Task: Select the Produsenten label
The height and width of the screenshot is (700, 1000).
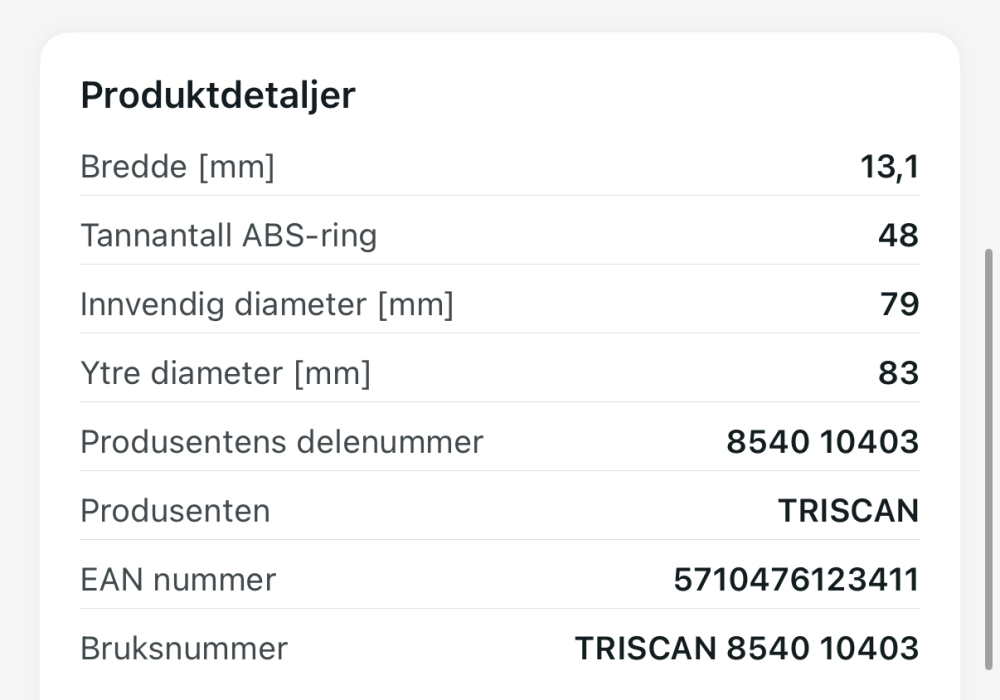Action: point(175,511)
